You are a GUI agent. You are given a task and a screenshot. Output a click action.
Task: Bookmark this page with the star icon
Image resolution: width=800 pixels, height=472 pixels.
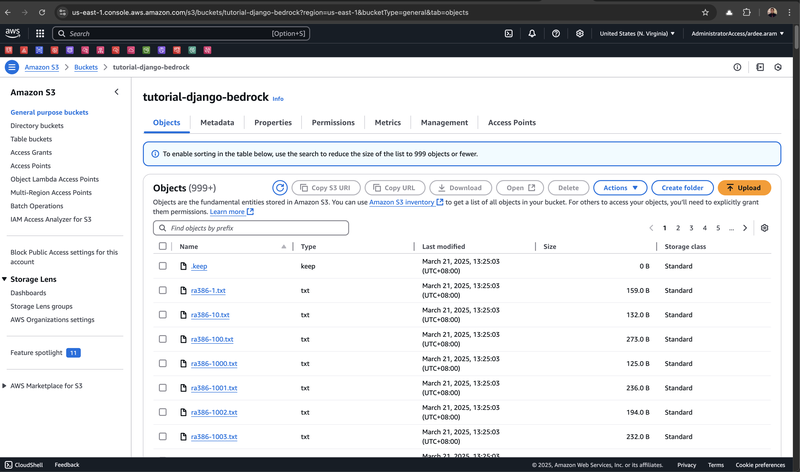pyautogui.click(x=705, y=12)
